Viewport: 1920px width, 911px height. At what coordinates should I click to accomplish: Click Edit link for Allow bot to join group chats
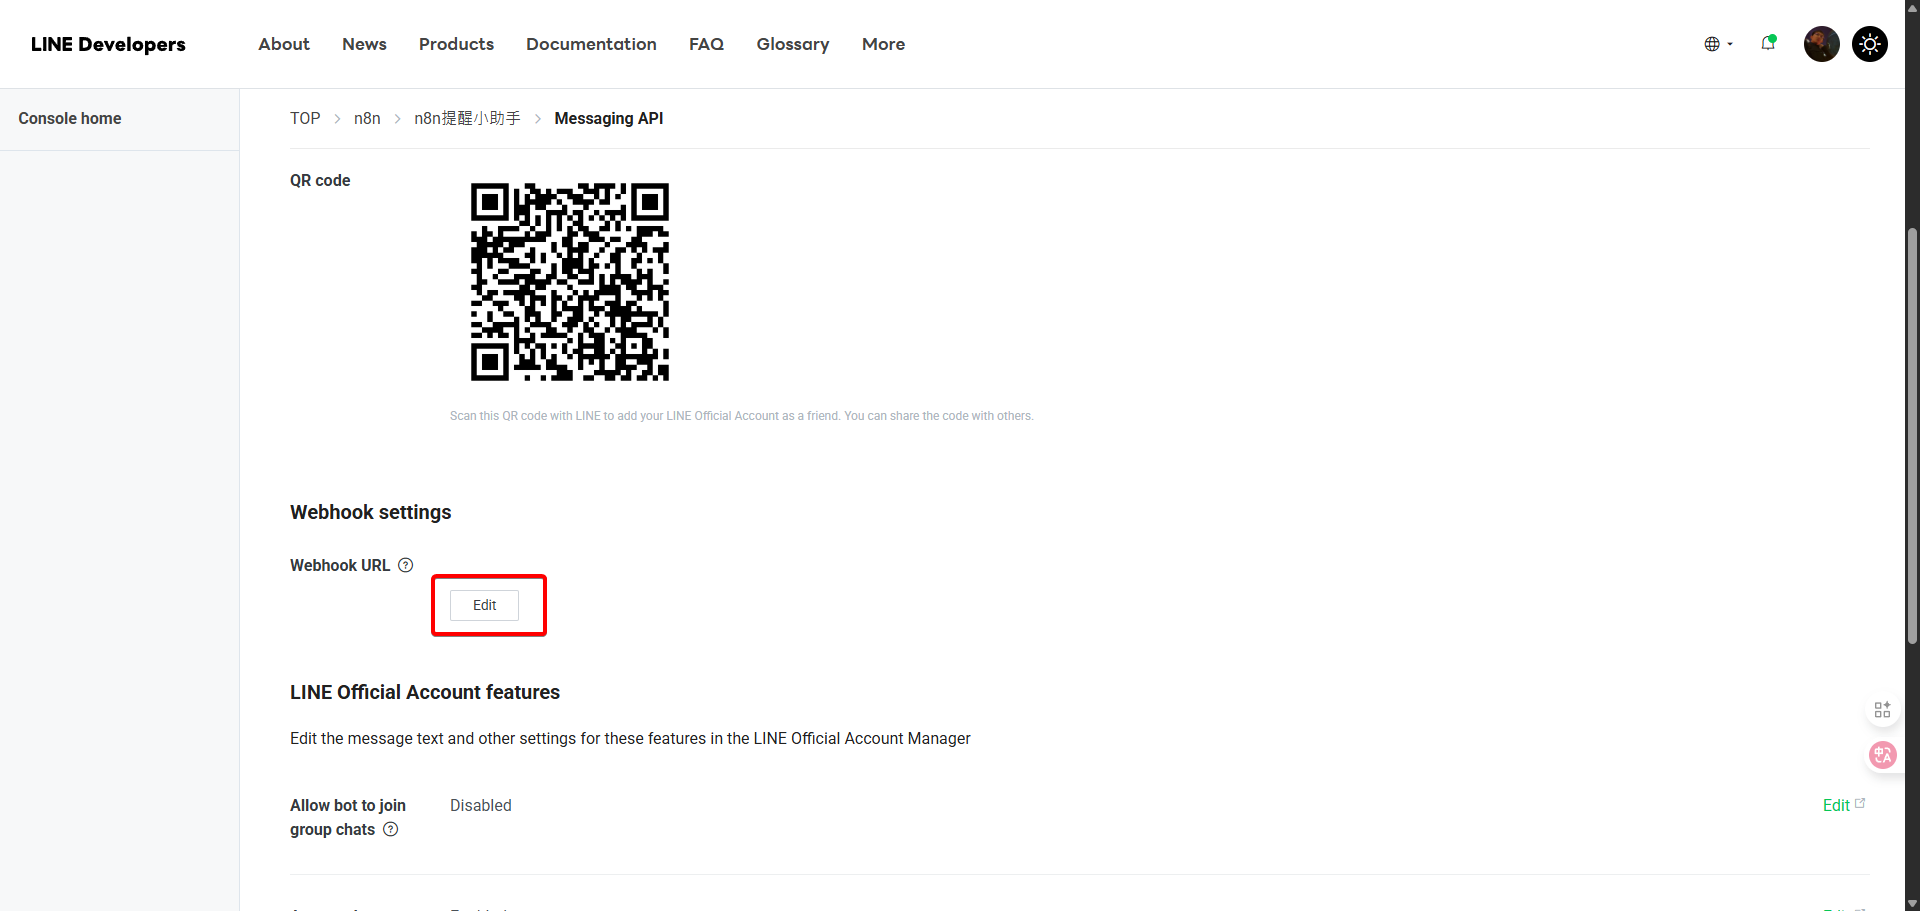coord(1838,805)
